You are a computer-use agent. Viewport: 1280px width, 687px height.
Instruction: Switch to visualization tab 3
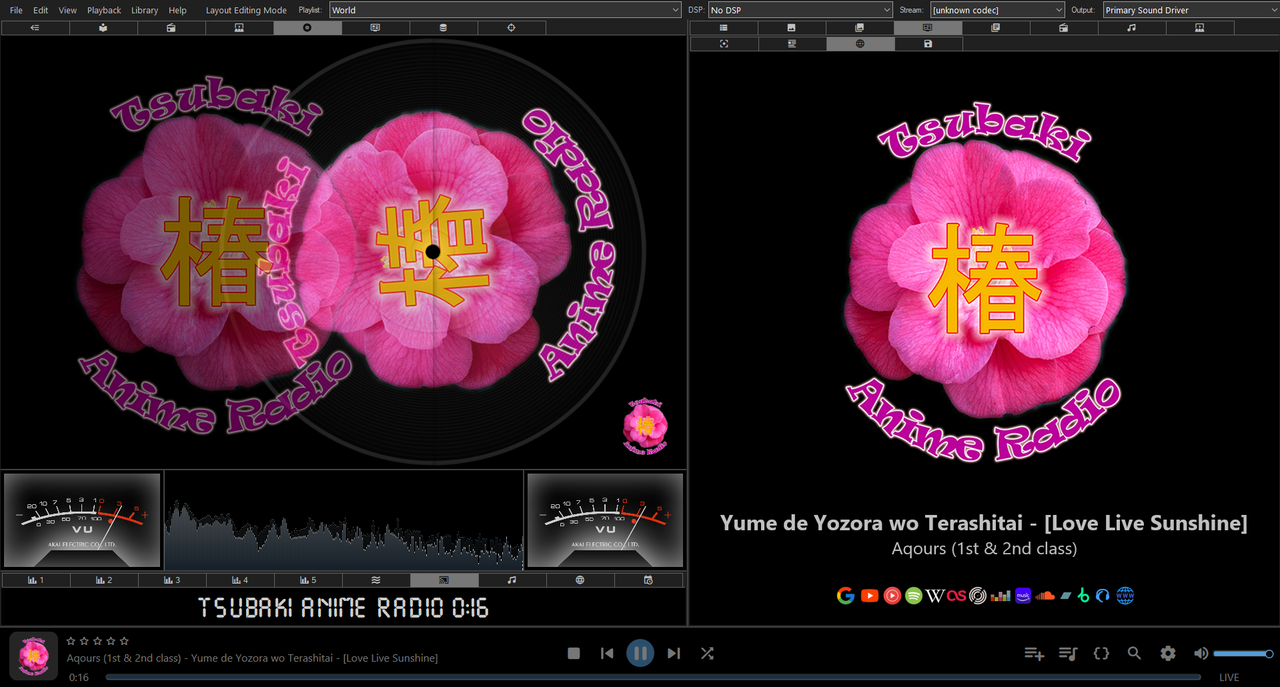click(x=171, y=580)
